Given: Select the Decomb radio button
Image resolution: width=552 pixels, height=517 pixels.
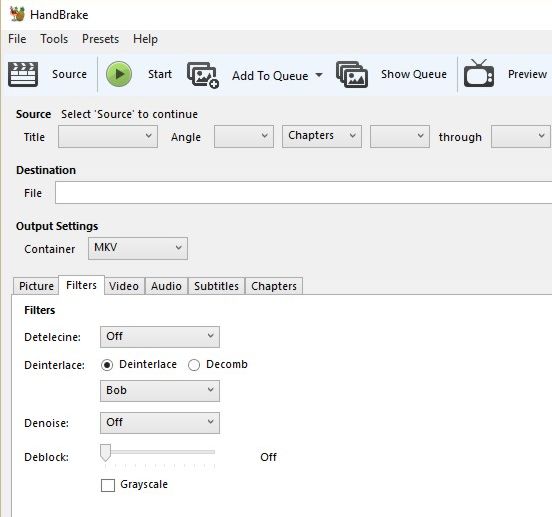Looking at the screenshot, I should (x=194, y=365).
